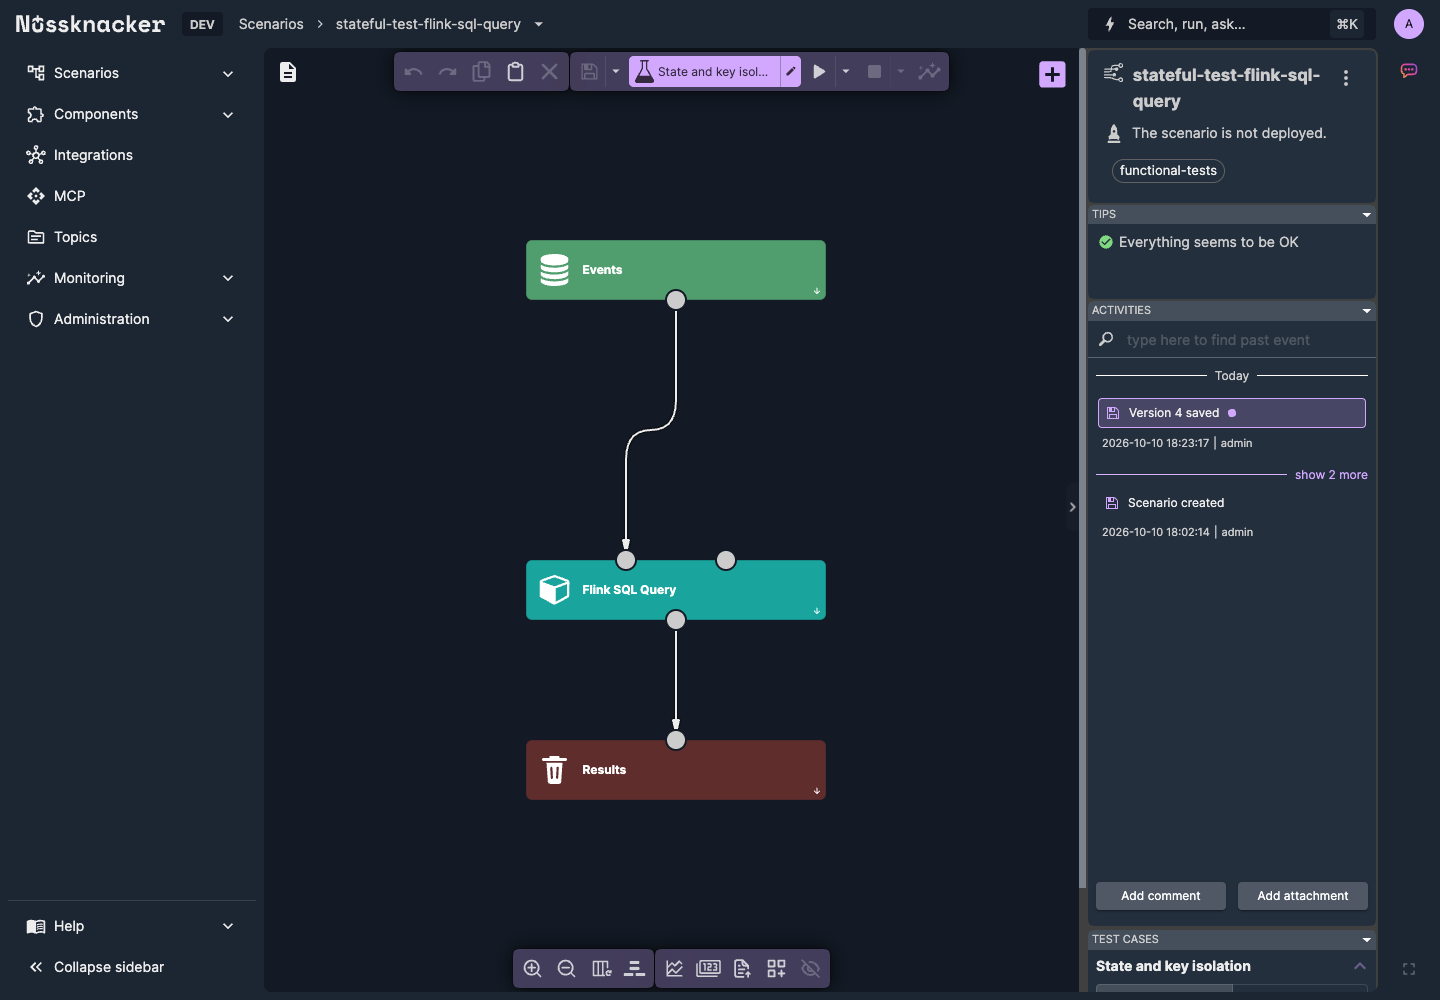Collapse the TIPS panel

point(1366,215)
